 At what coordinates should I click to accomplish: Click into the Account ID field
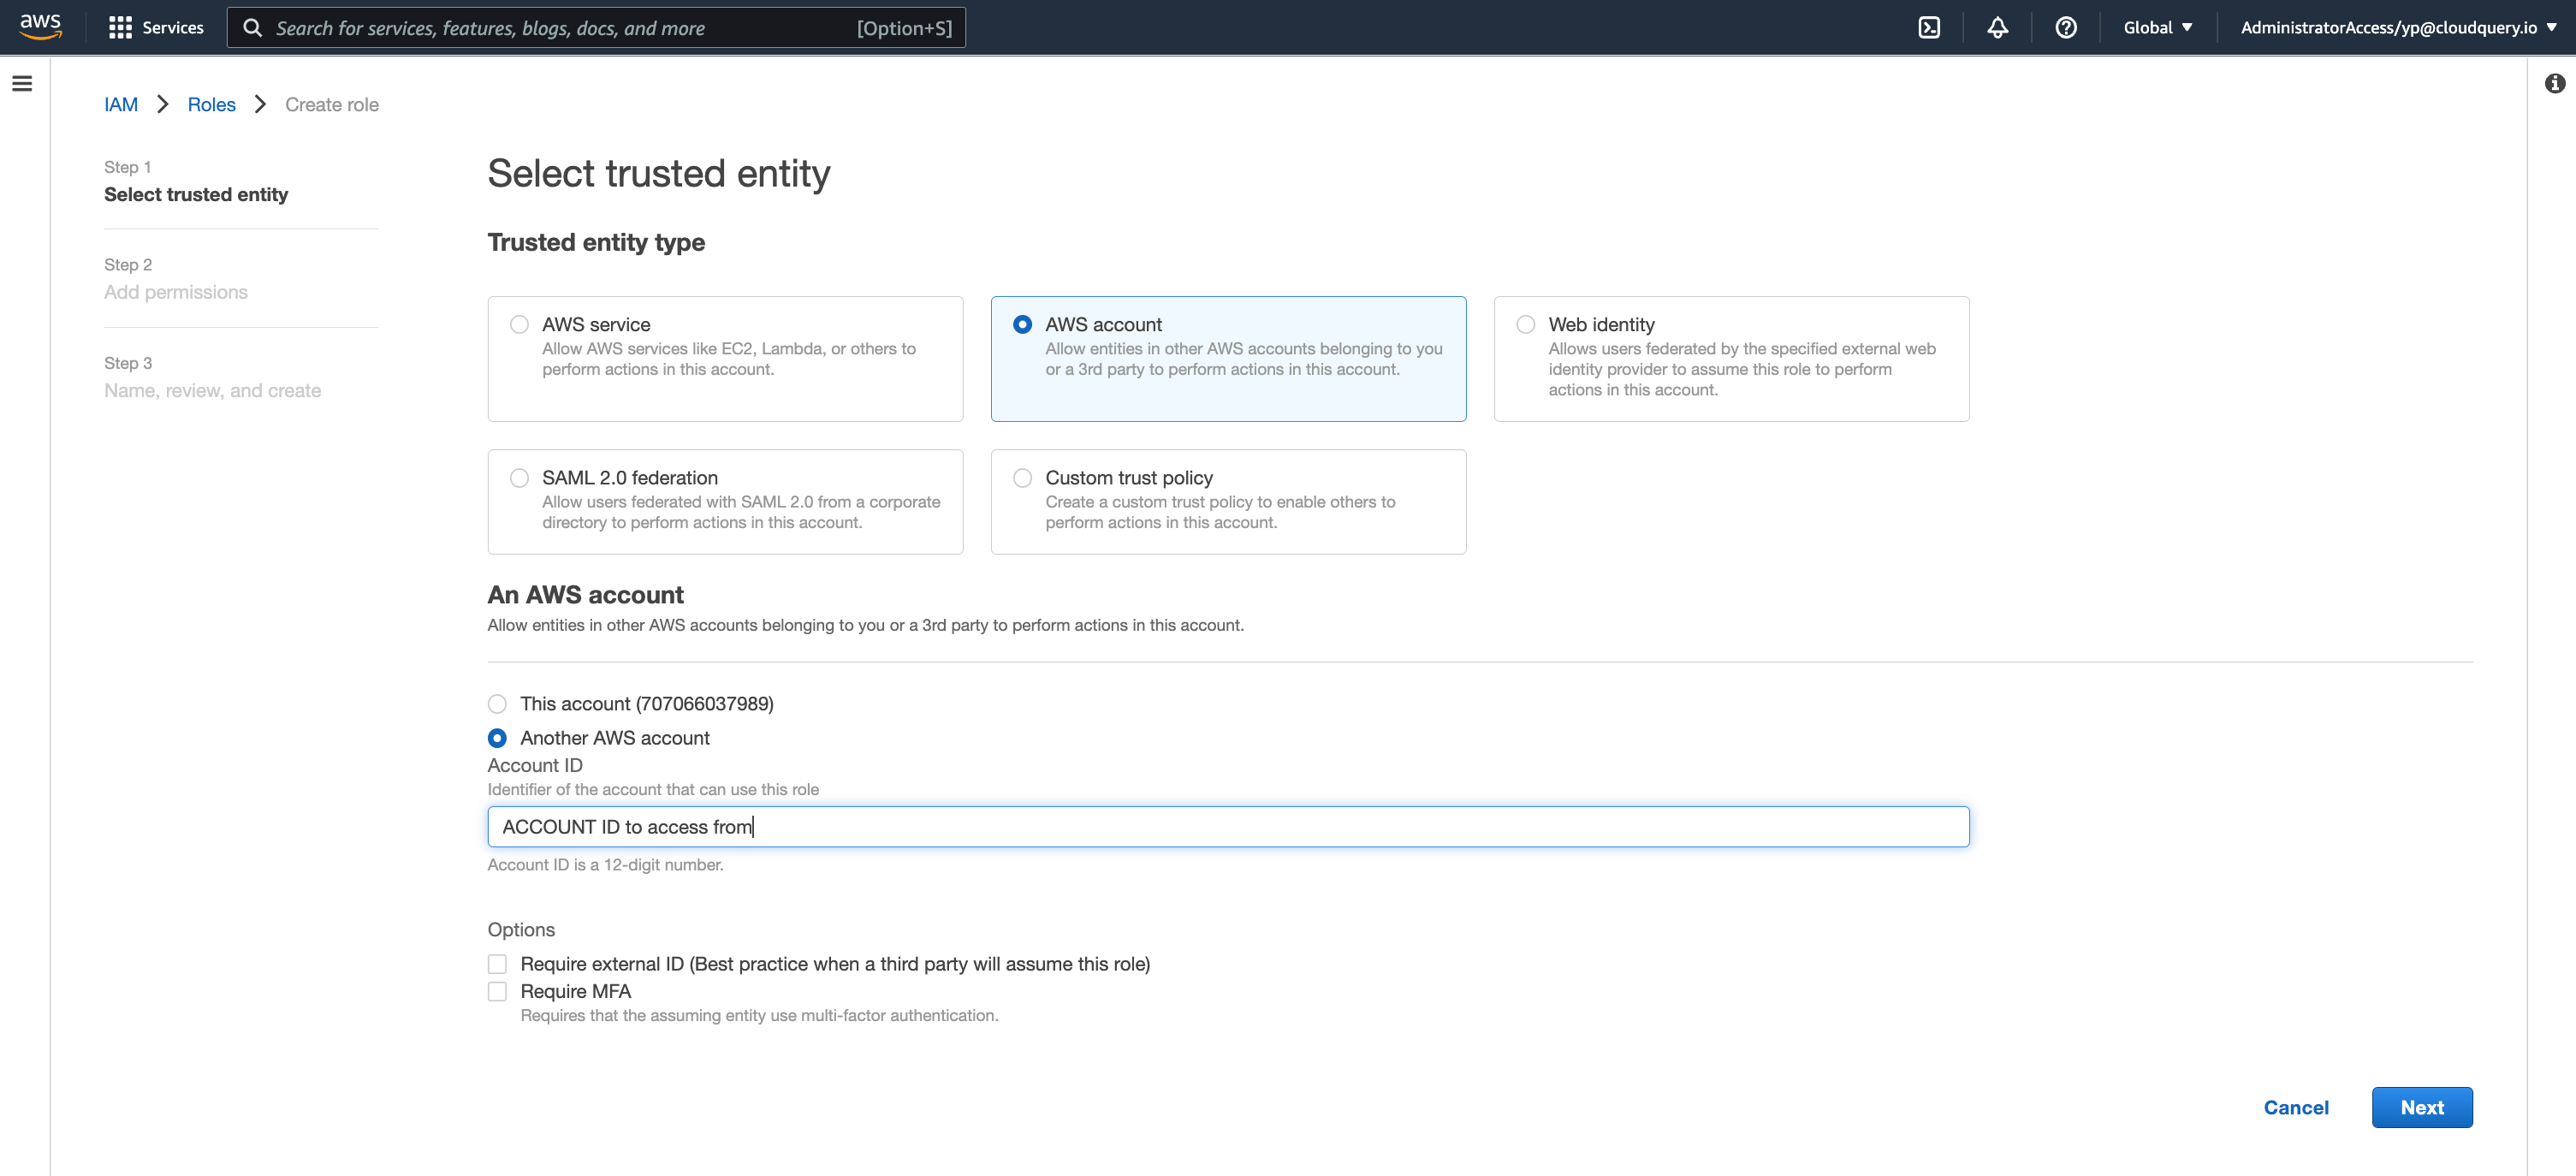click(x=1227, y=827)
